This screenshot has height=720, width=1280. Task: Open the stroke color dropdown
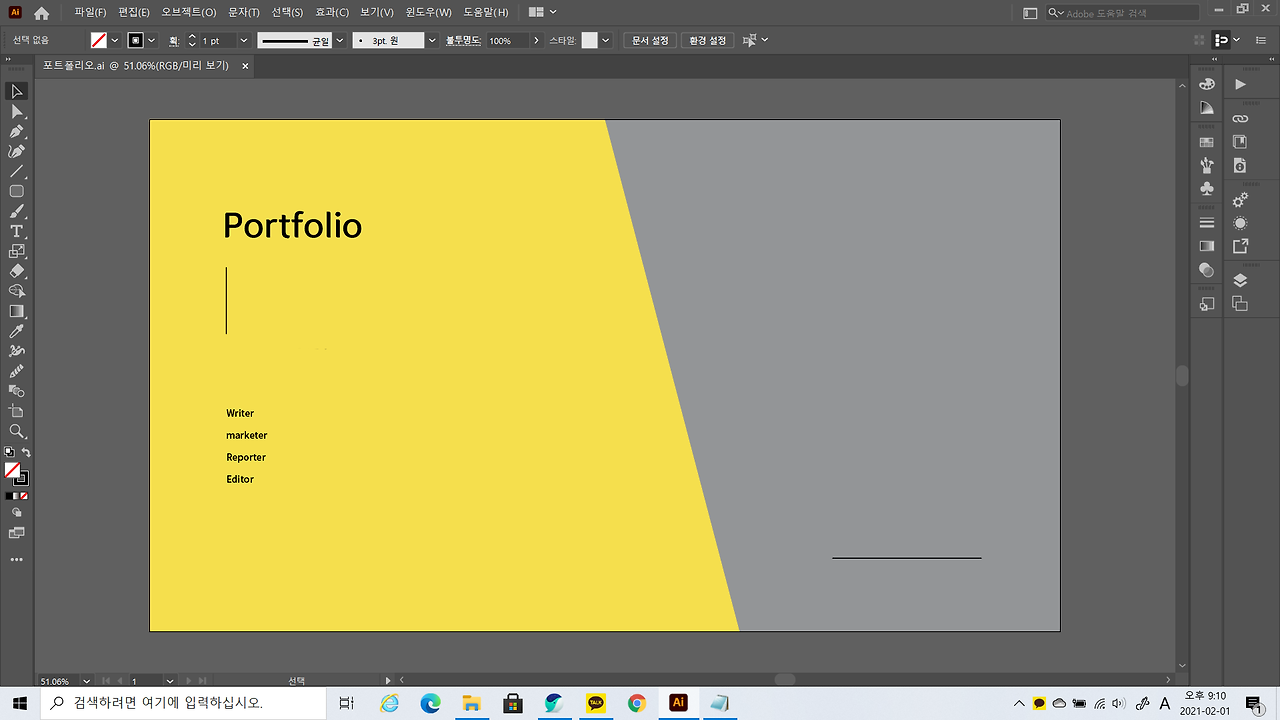(x=152, y=40)
